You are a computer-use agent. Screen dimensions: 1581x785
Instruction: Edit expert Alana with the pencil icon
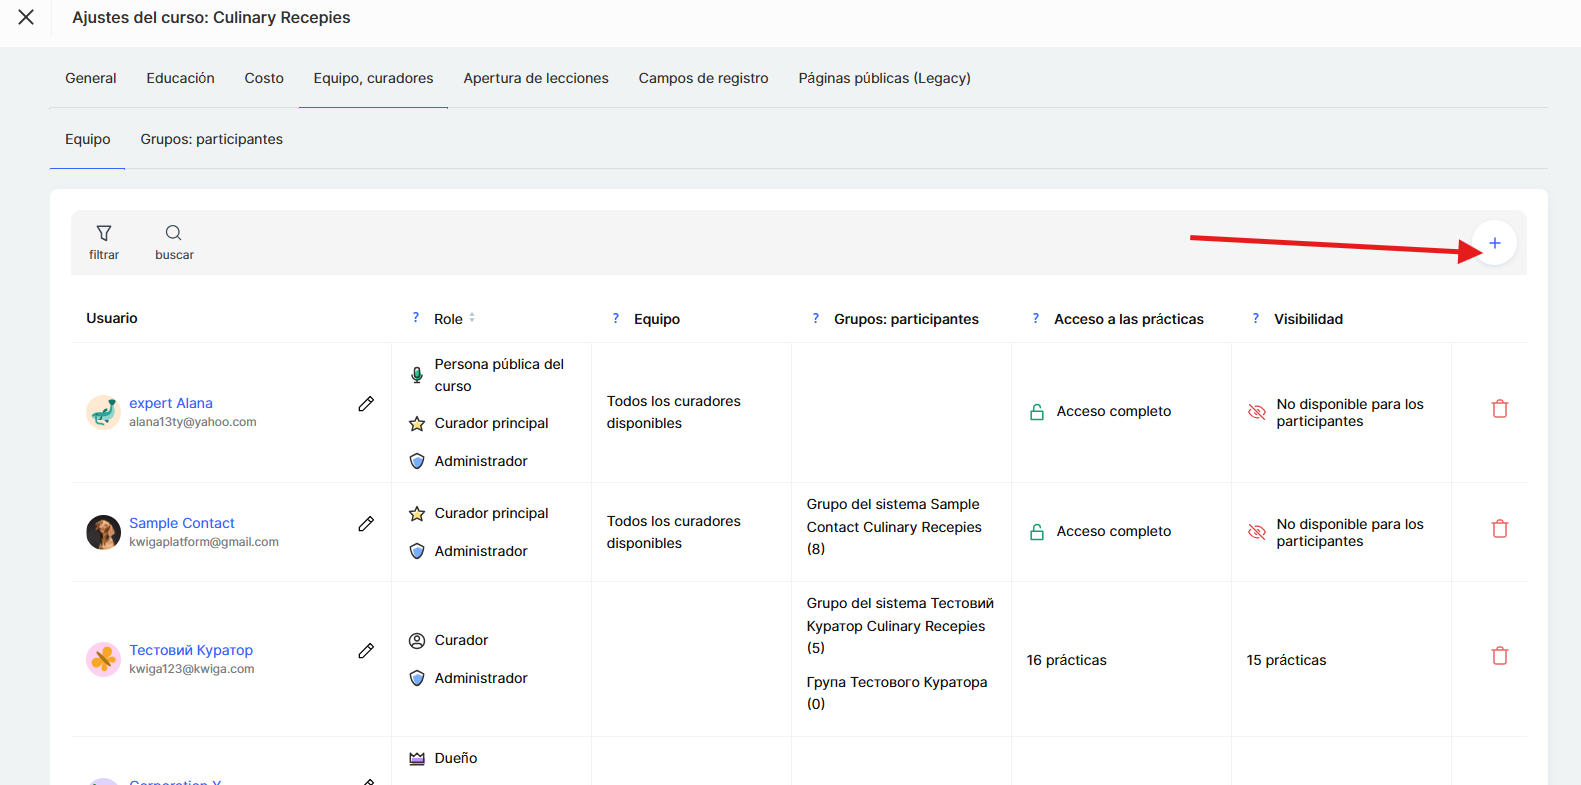tap(366, 404)
